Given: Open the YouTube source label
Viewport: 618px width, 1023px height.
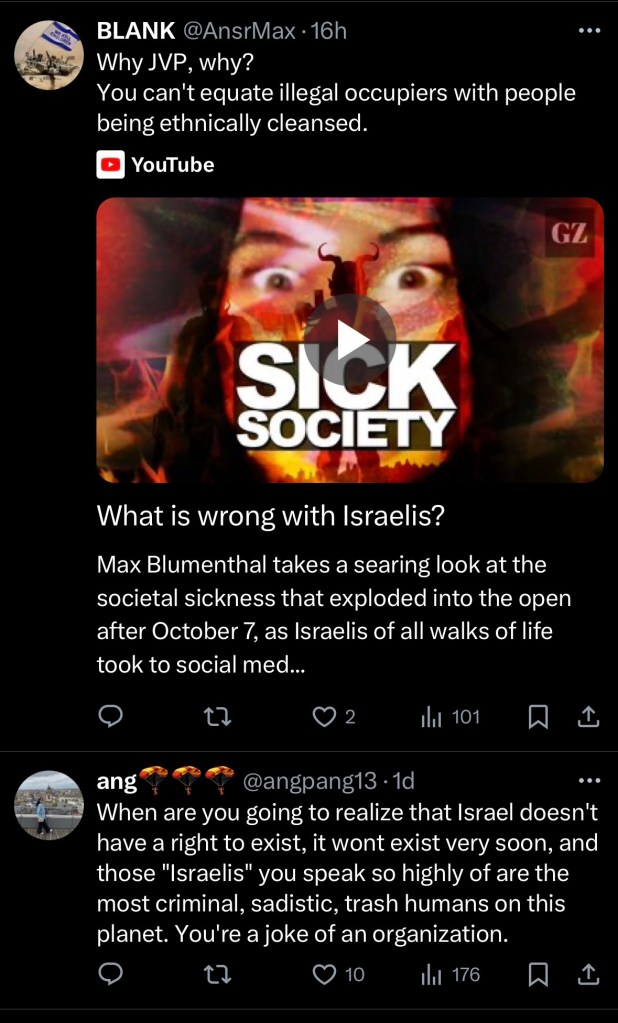Looking at the screenshot, I should (x=155, y=164).
